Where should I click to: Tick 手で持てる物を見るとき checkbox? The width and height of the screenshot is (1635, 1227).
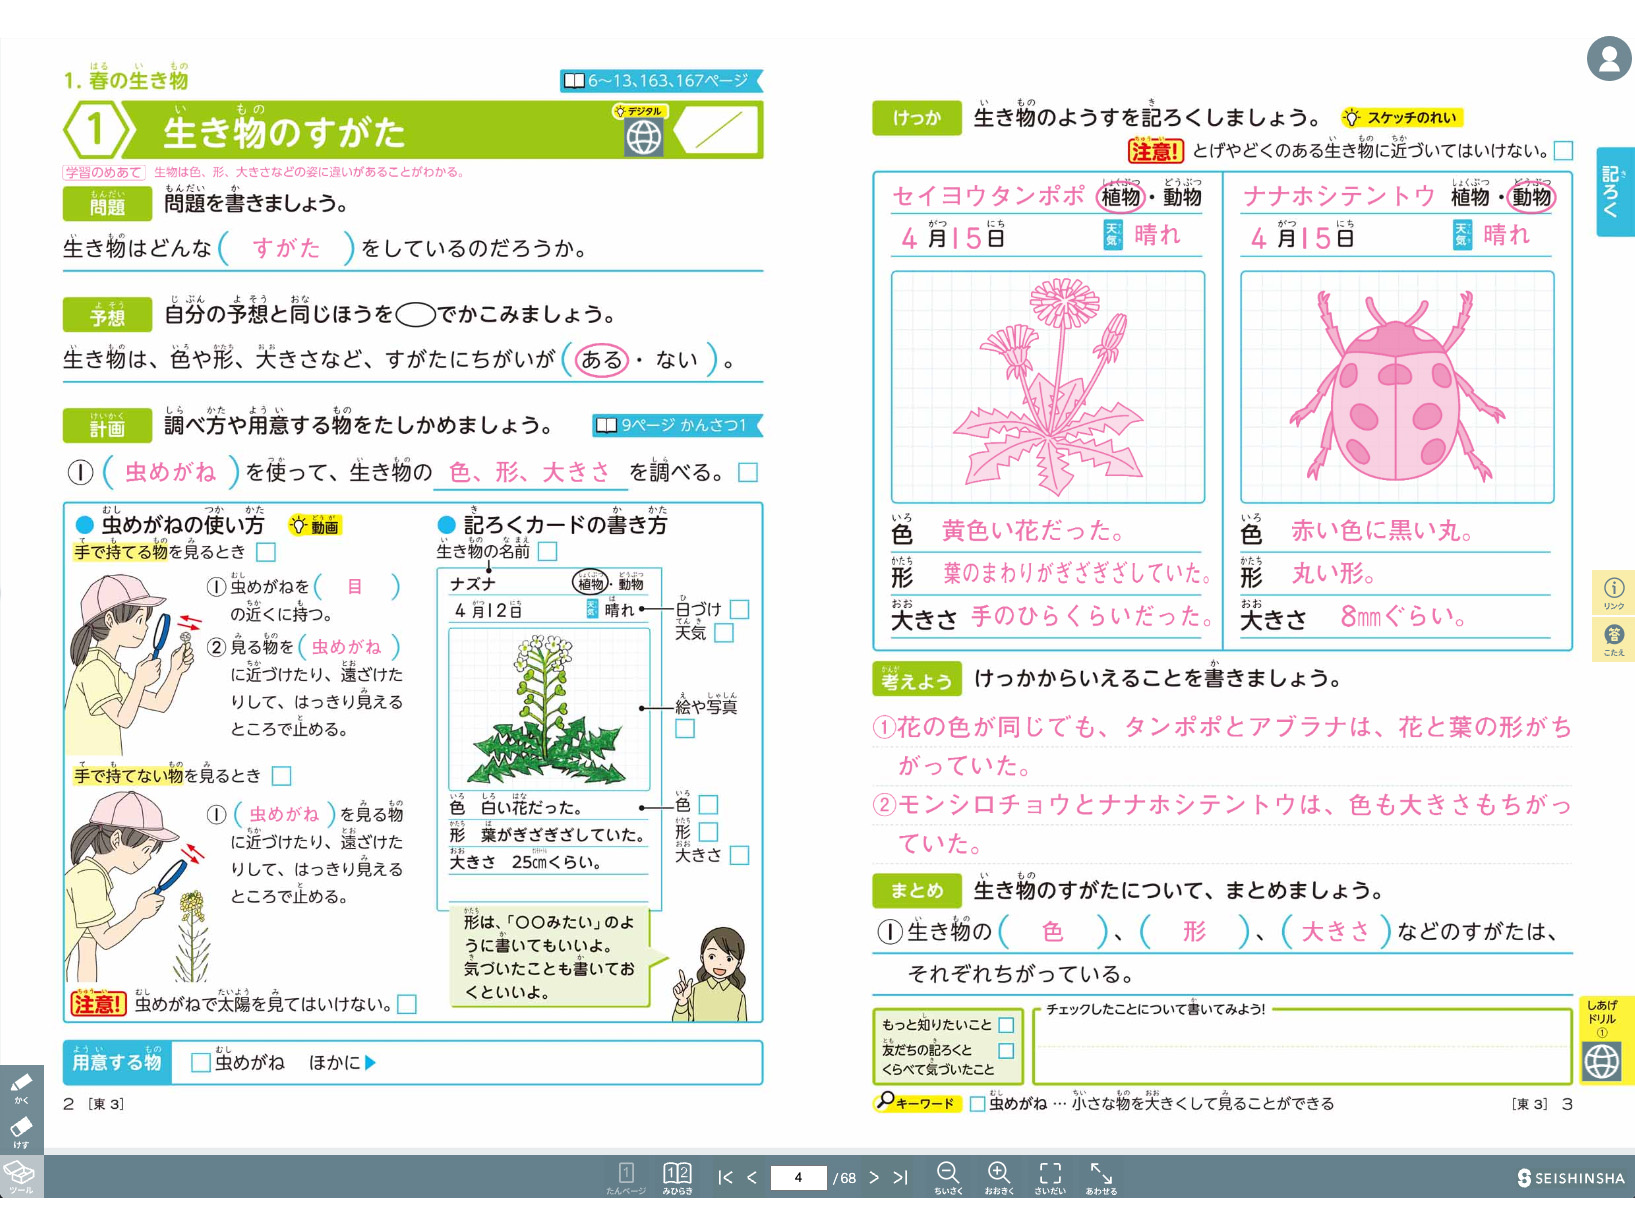266,552
